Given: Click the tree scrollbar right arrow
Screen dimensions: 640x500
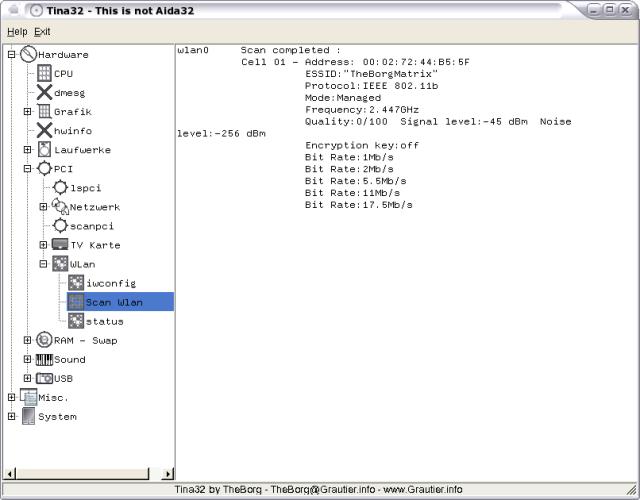Looking at the screenshot, I should pyautogui.click(x=168, y=473).
